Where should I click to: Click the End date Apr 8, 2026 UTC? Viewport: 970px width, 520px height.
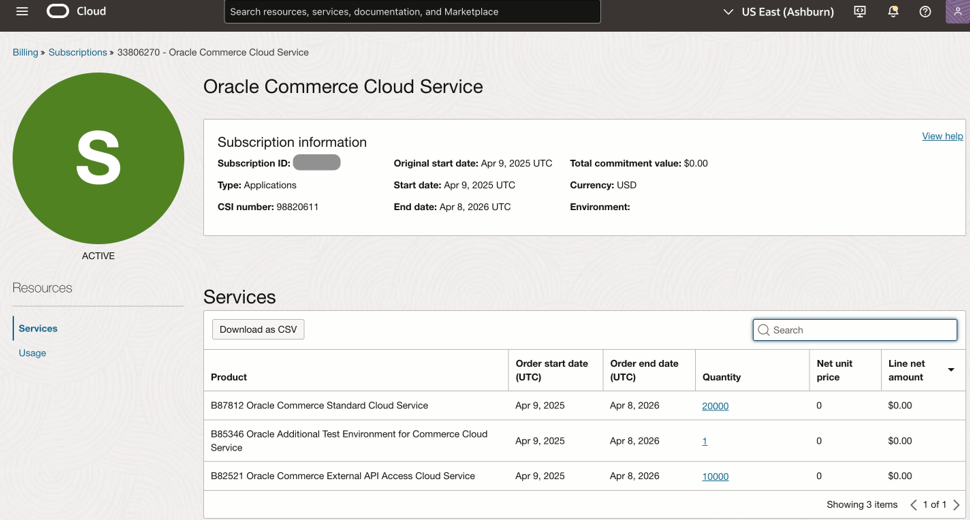(x=452, y=207)
